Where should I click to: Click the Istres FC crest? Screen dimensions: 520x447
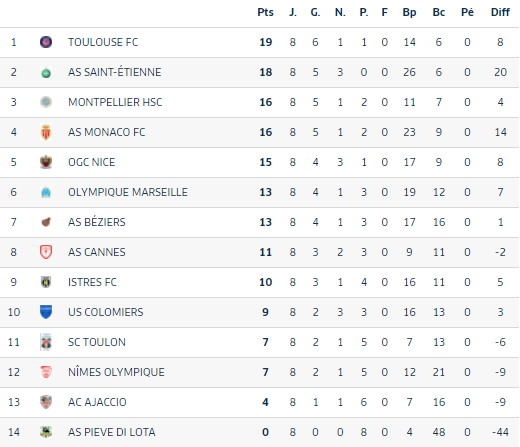46,282
